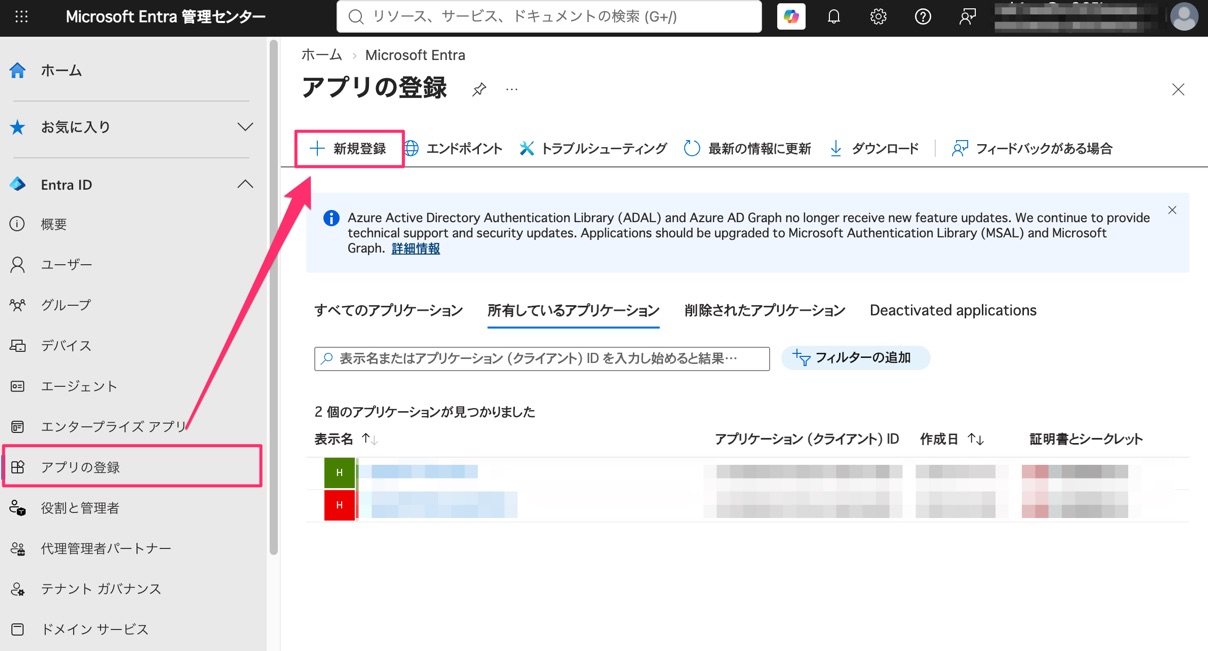
Task: Open the more options ellipsis beside title
Action: 512,89
